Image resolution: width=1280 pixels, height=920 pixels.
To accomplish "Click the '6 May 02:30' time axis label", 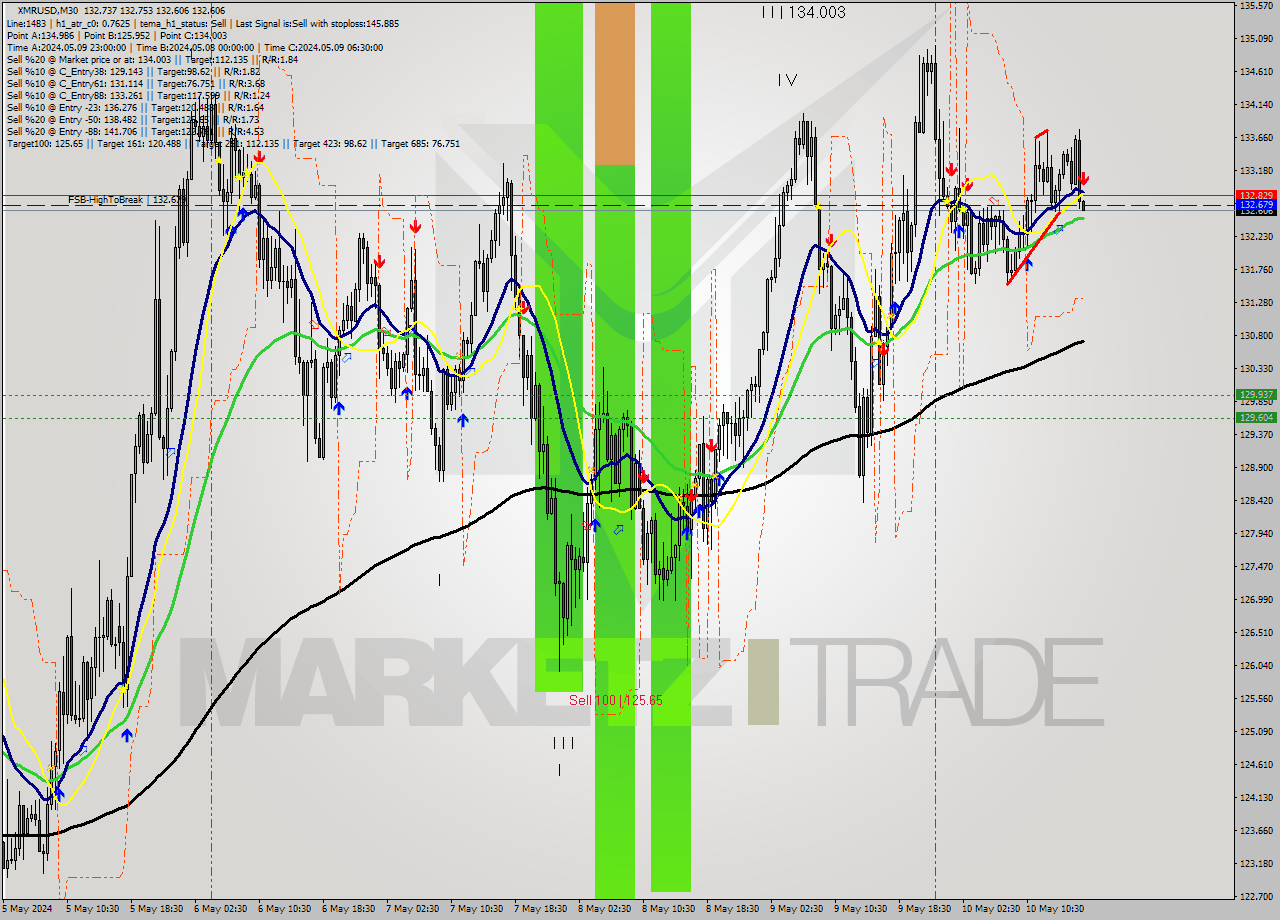I will coord(220,909).
